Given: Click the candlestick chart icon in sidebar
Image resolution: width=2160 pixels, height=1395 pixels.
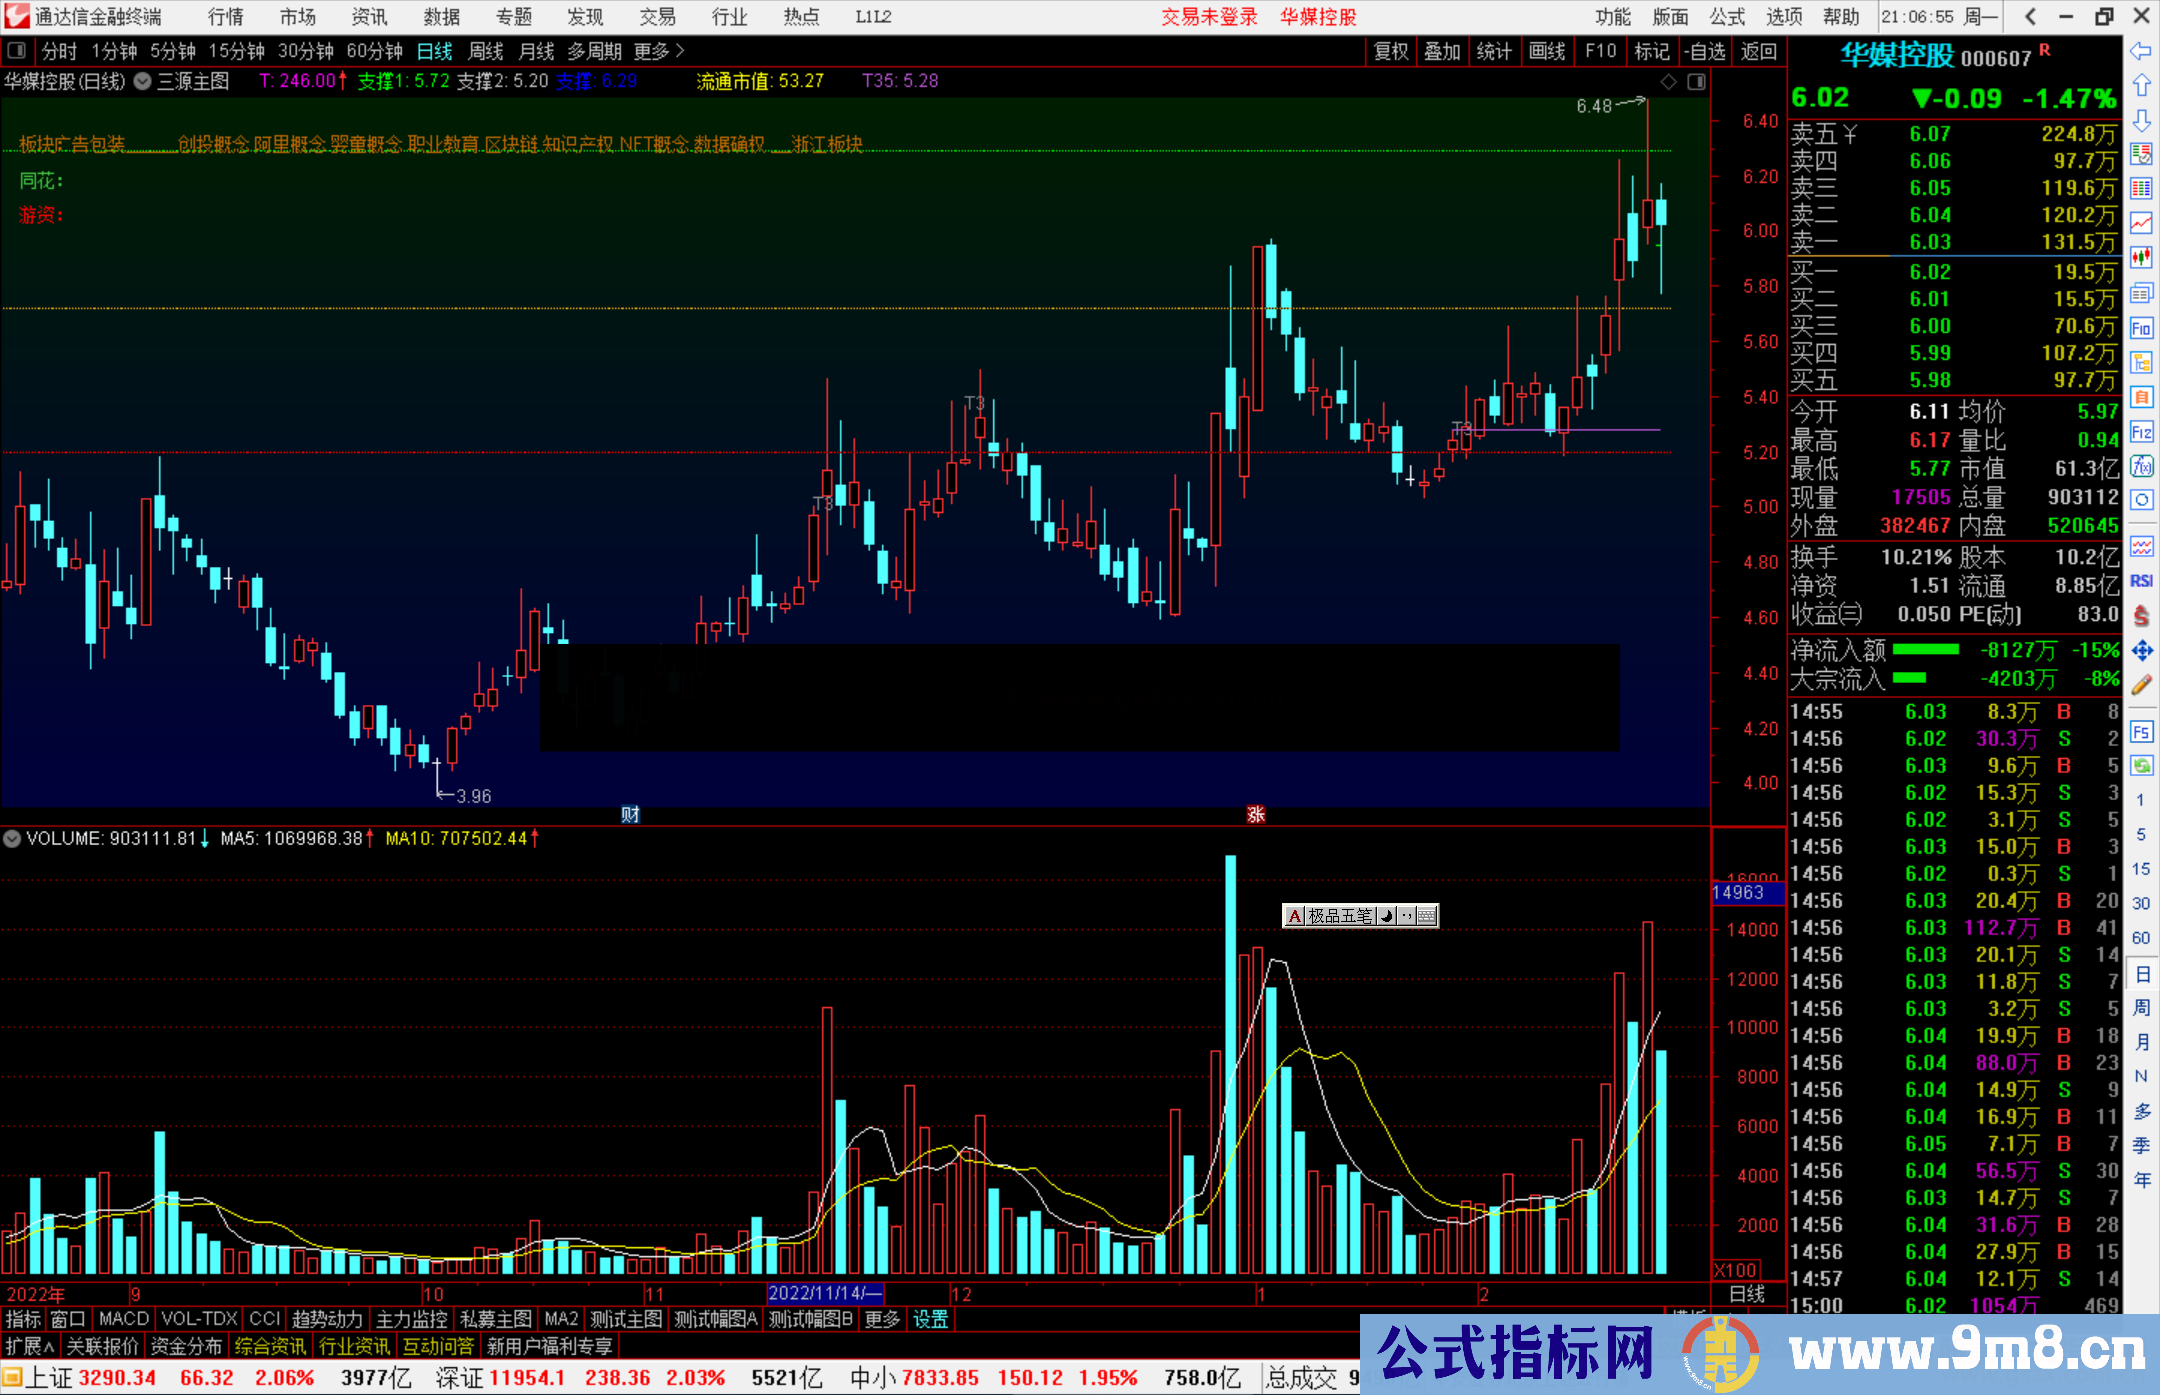Looking at the screenshot, I should [x=2141, y=258].
